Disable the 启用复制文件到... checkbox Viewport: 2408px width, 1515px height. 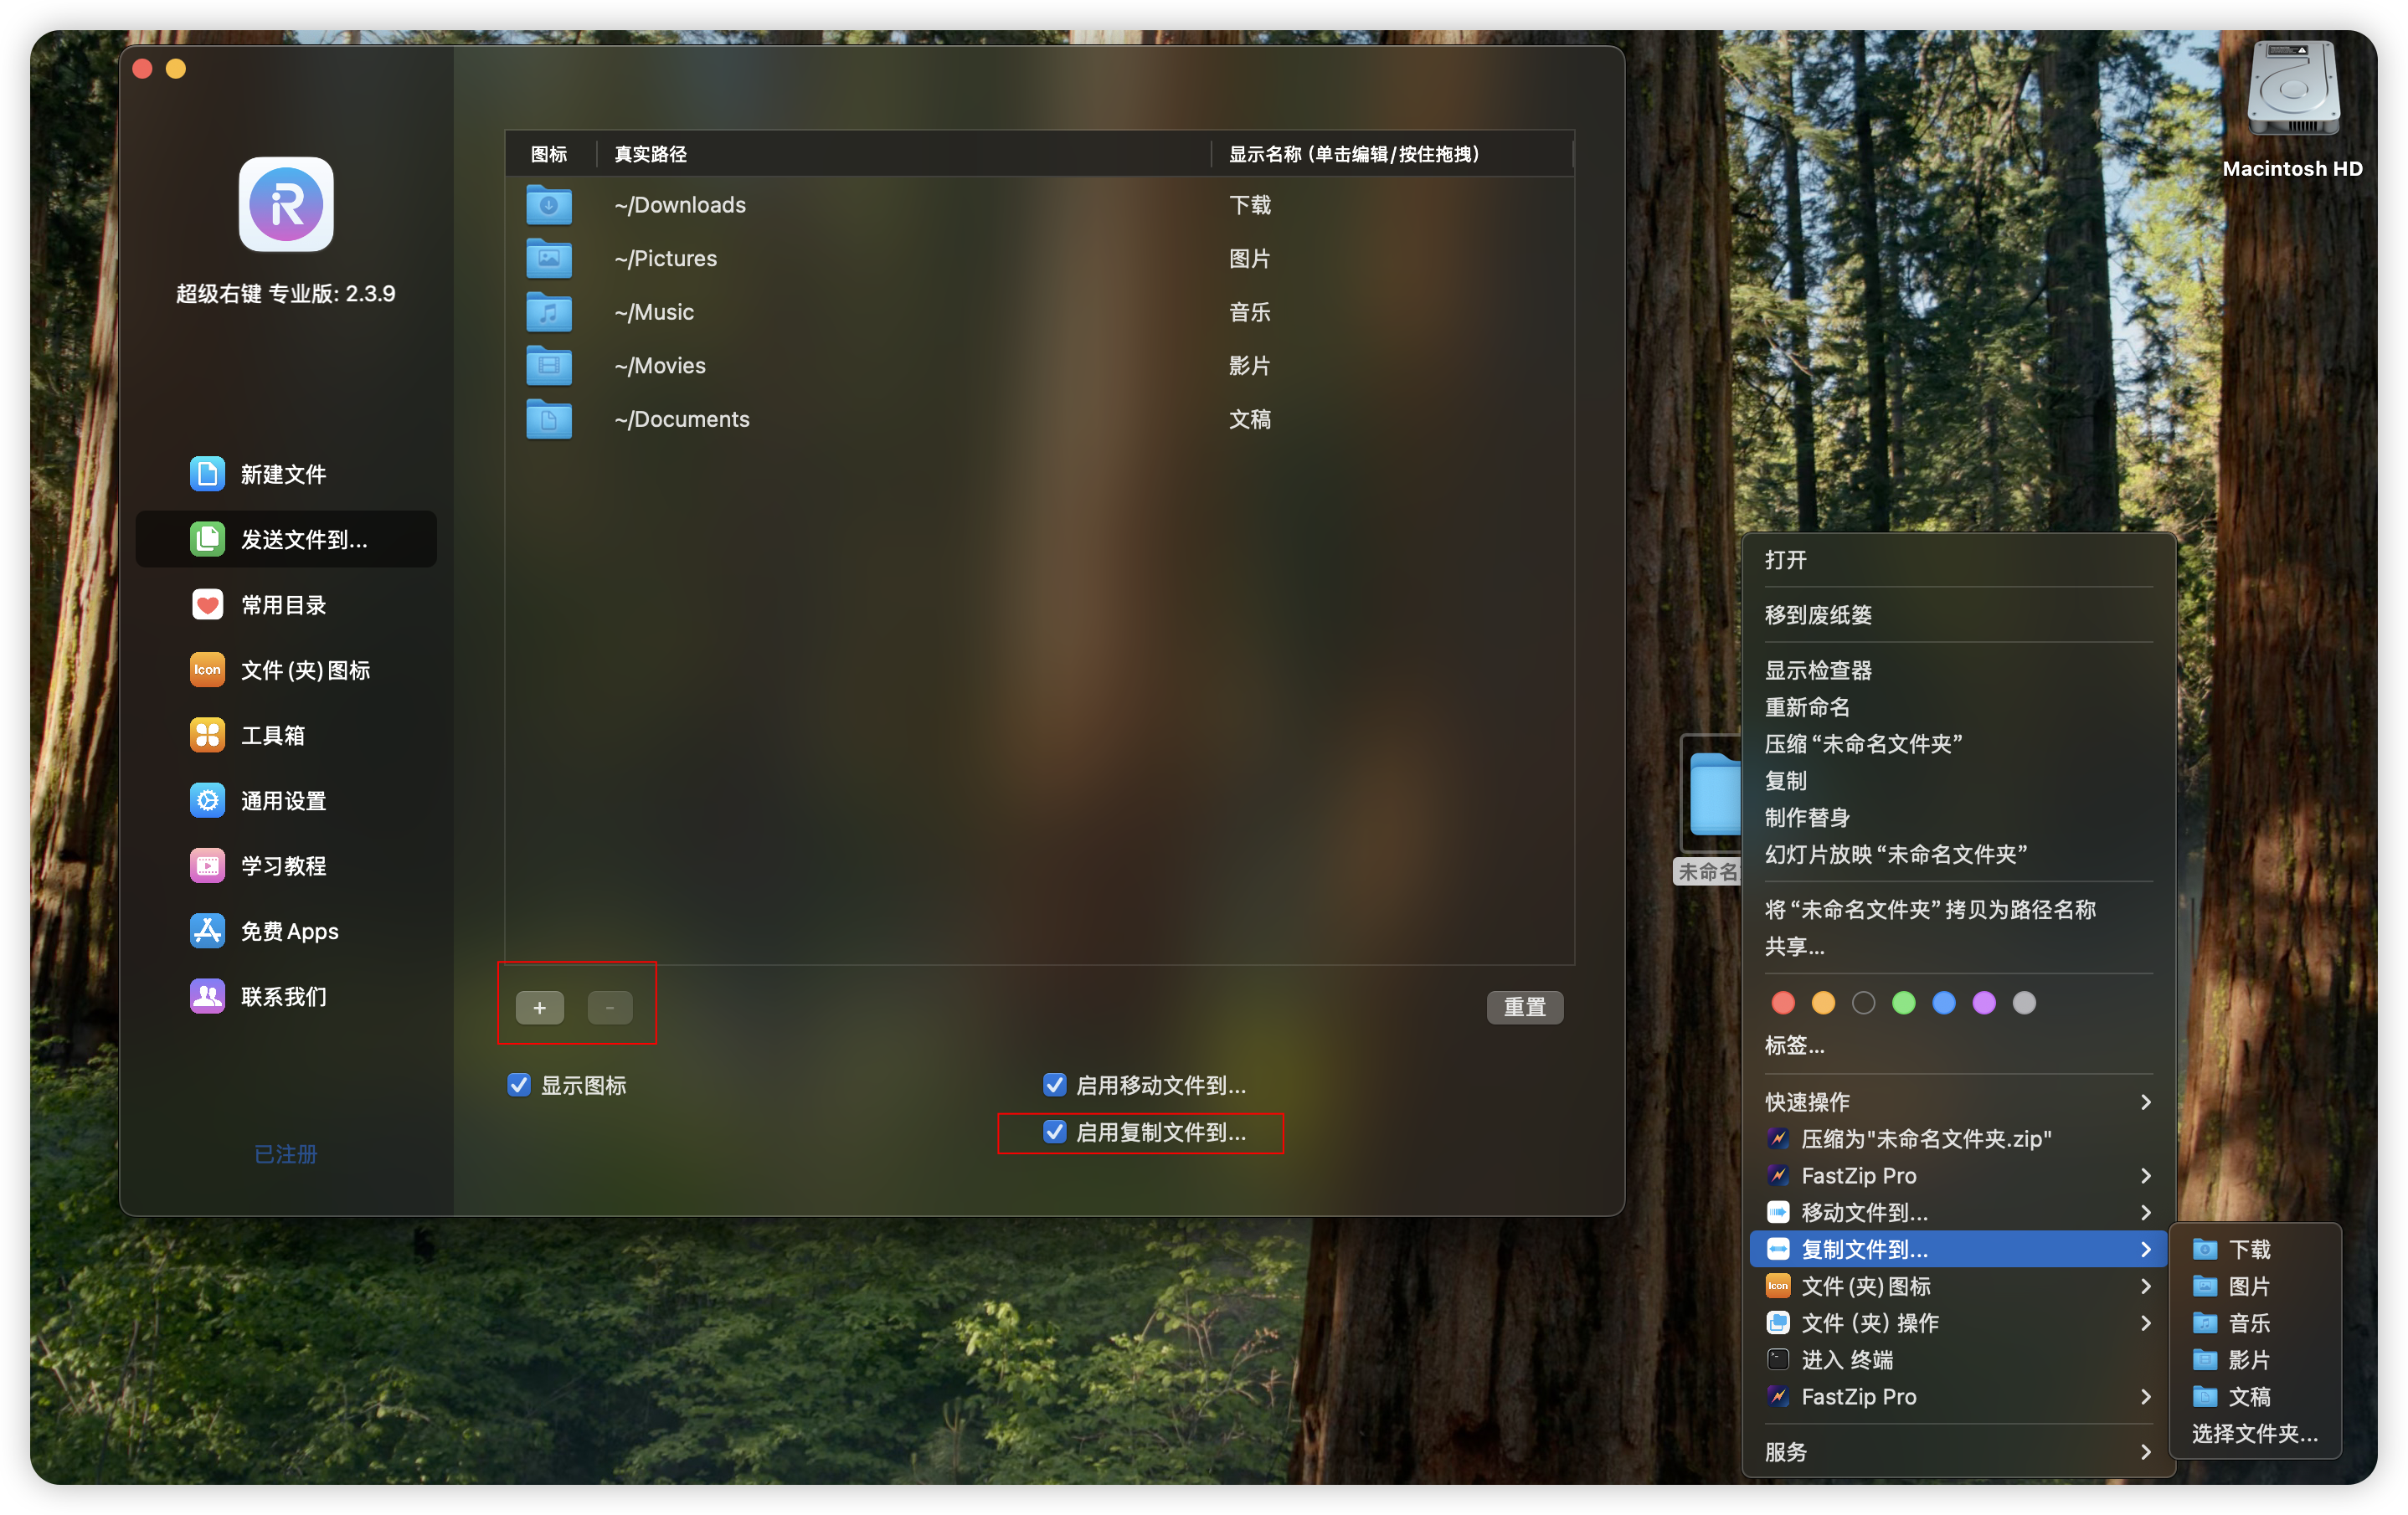pos(1054,1132)
